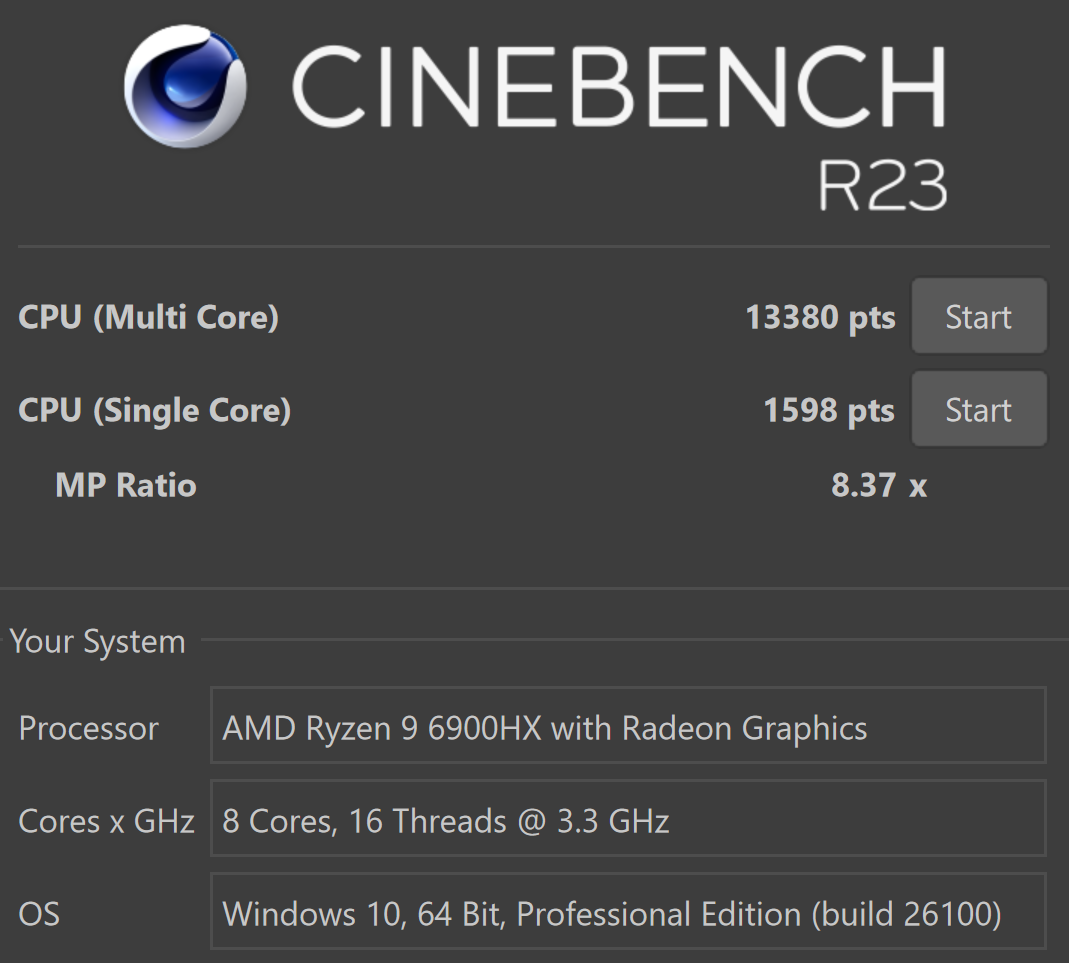The width and height of the screenshot is (1069, 963).
Task: Start the CPU Single Core test
Action: point(978,410)
